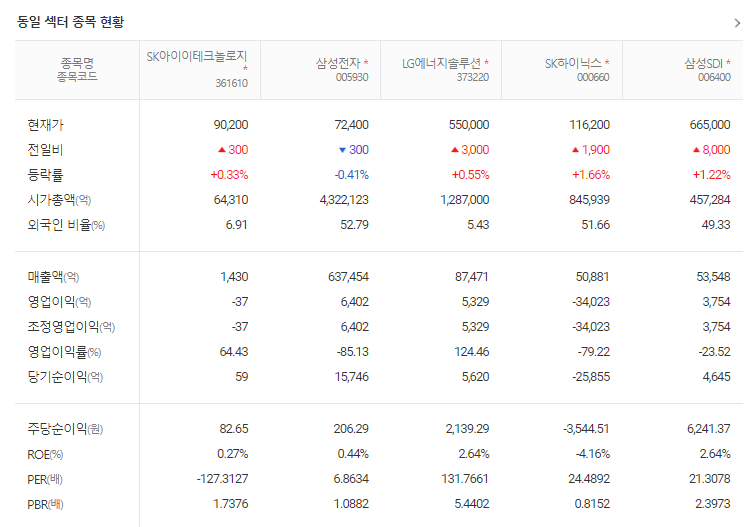Click the 전일비 row label

pyautogui.click(x=45, y=150)
